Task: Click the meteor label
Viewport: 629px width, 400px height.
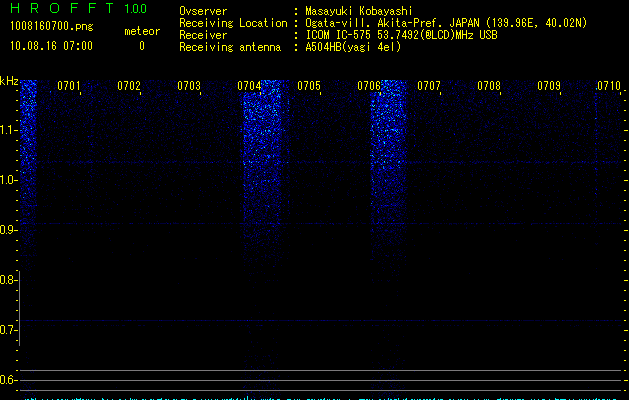Action: coord(142,31)
